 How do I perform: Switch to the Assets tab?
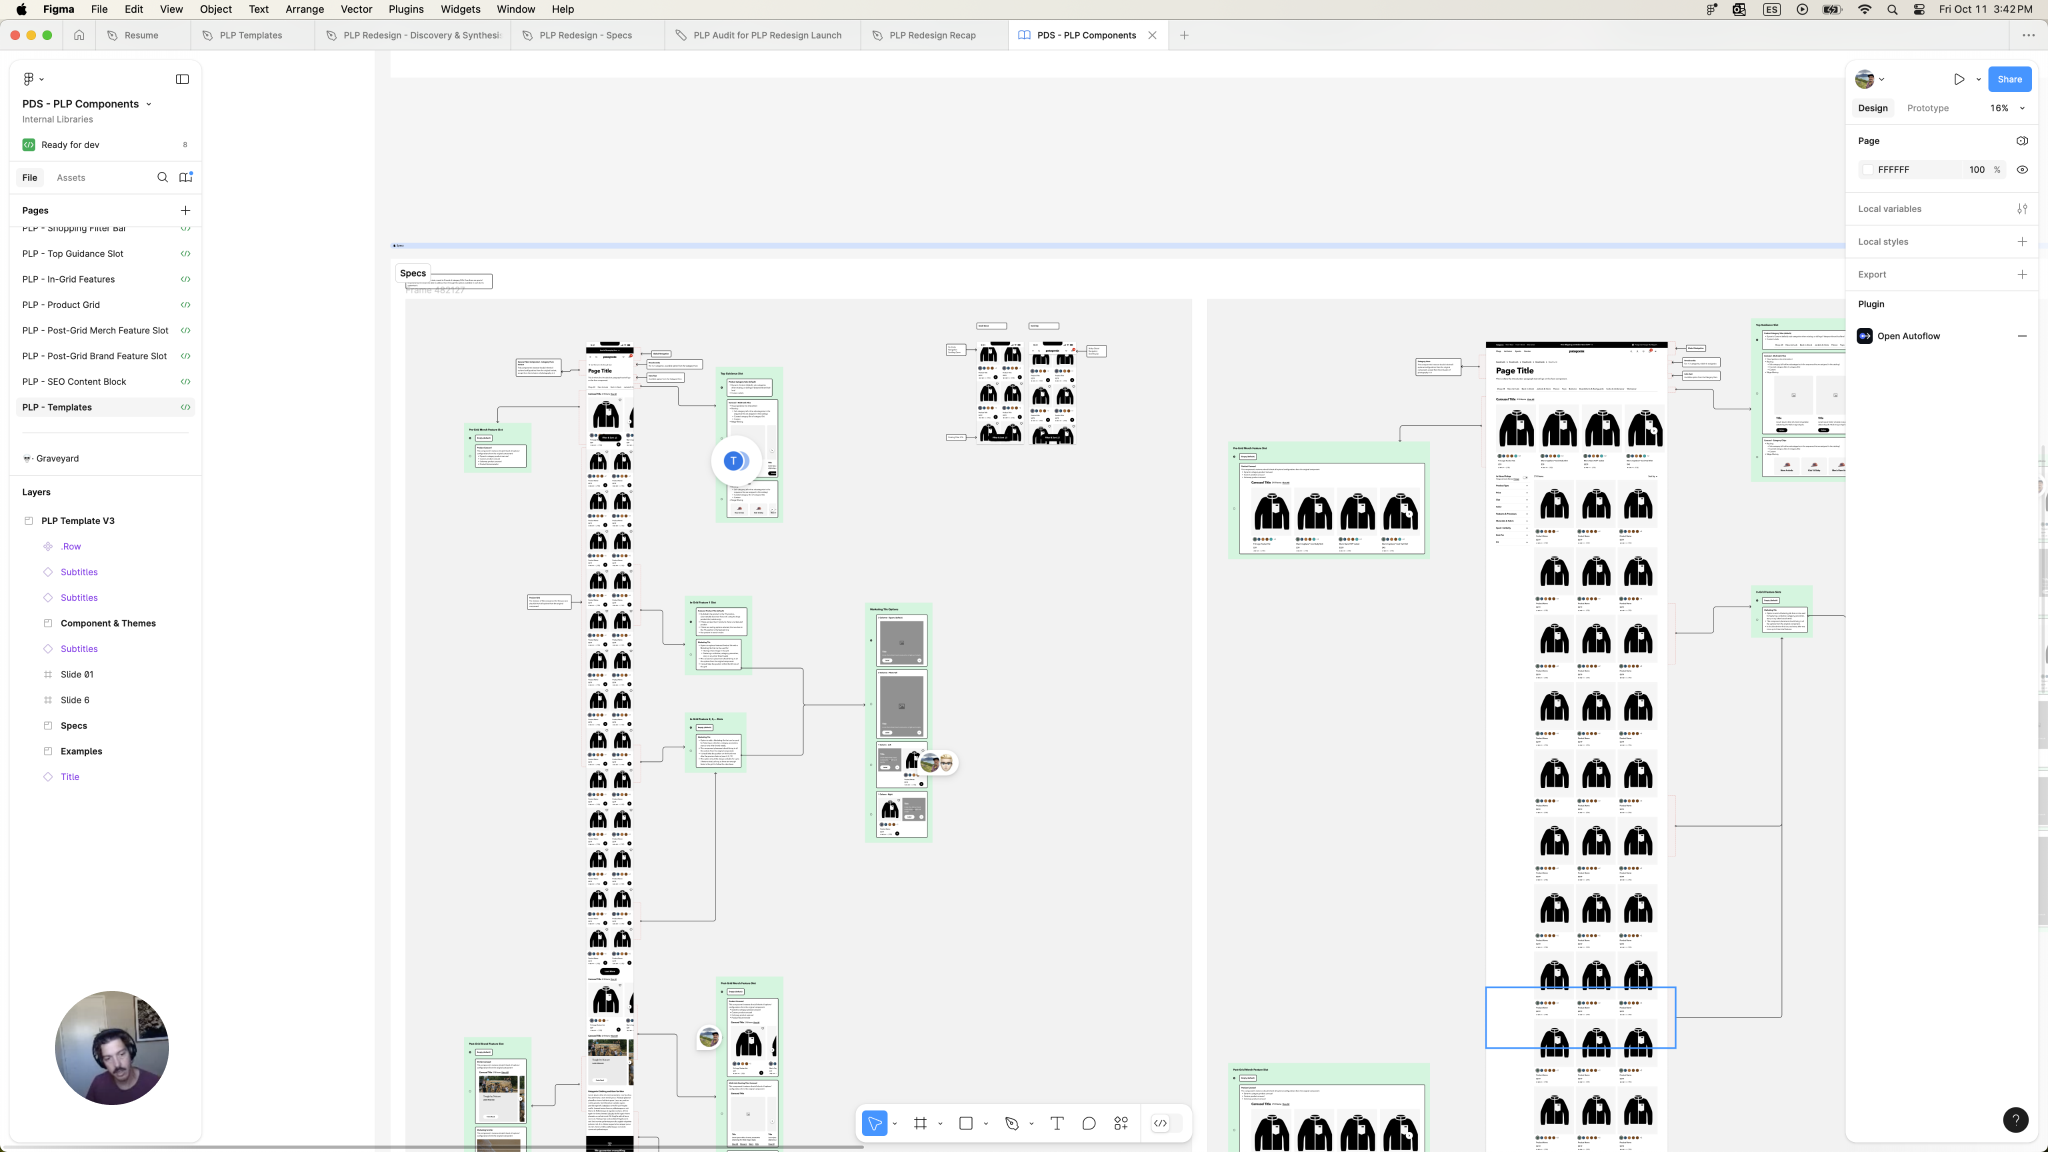[71, 177]
